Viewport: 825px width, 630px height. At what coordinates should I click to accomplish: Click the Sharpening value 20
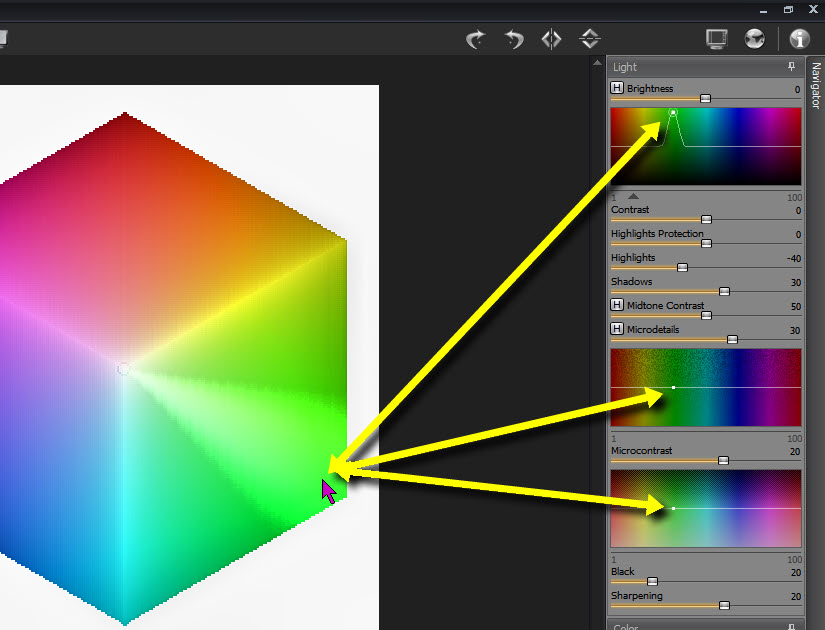796,596
